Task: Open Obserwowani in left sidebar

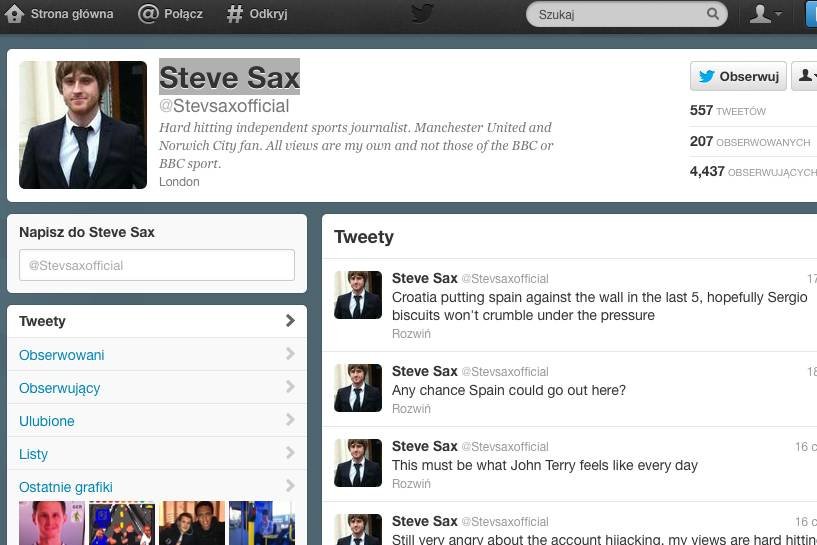Action: [x=157, y=355]
